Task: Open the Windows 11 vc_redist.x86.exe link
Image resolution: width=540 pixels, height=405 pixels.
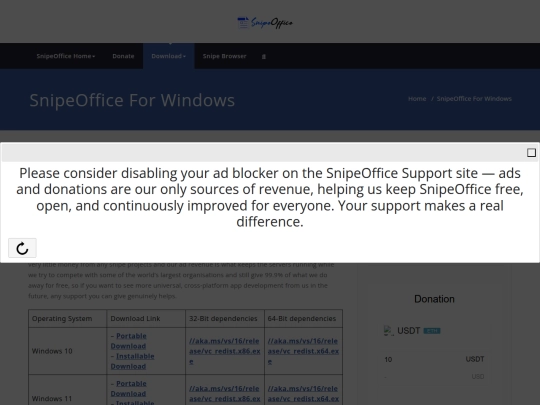Action: tap(225, 394)
